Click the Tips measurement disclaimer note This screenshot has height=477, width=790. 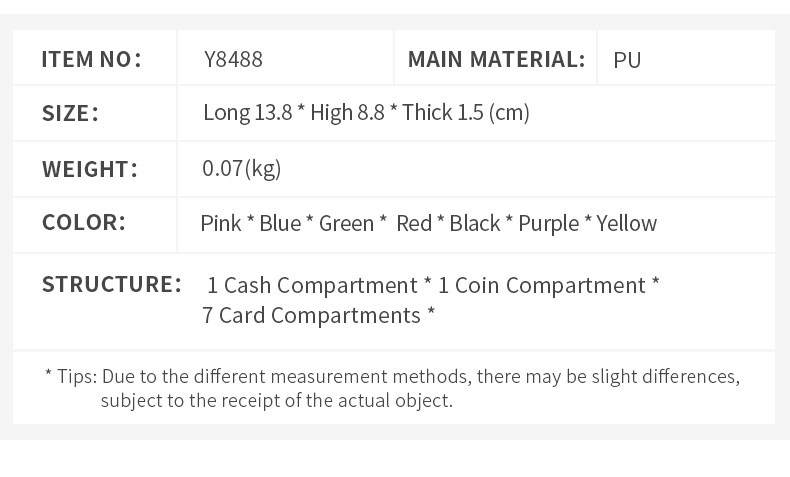pyautogui.click(x=392, y=388)
